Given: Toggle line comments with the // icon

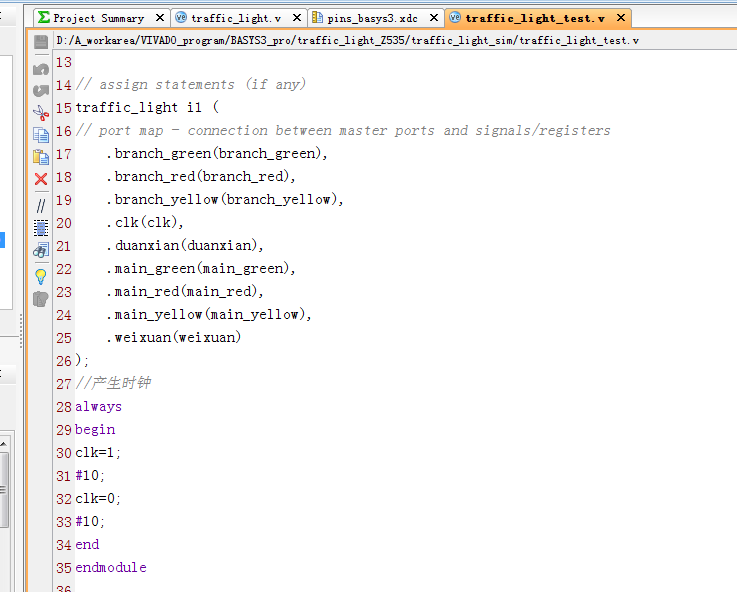Looking at the screenshot, I should point(41,205).
